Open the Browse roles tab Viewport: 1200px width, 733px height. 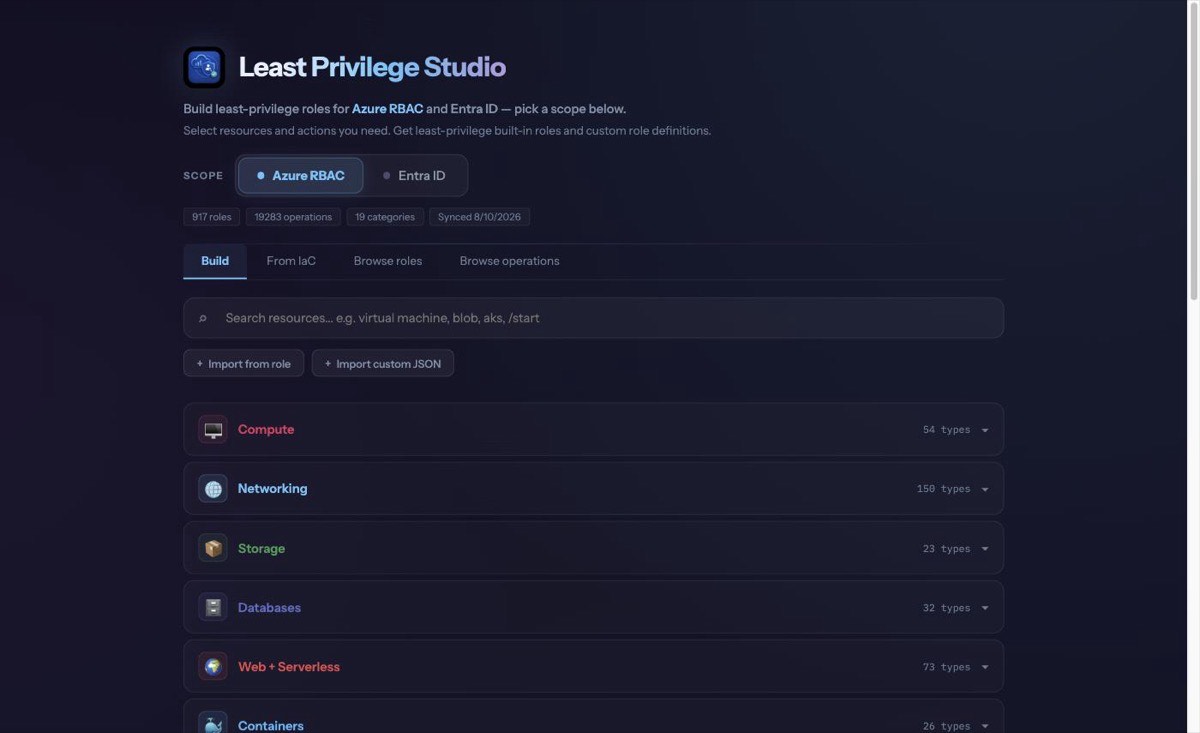[388, 261]
